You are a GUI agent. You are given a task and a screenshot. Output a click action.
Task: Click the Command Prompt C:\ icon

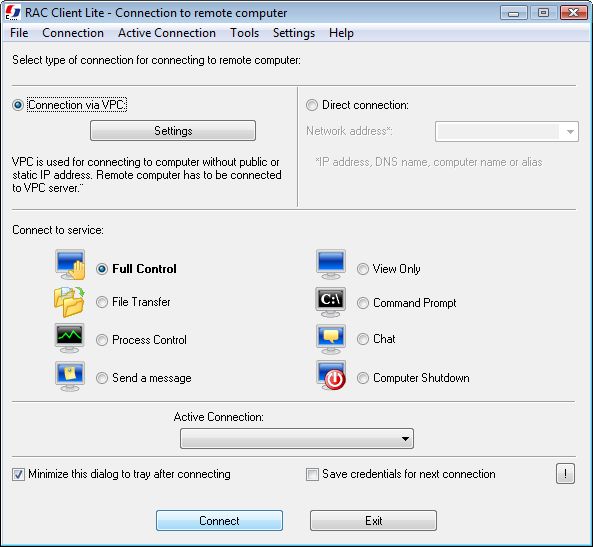coord(331,302)
